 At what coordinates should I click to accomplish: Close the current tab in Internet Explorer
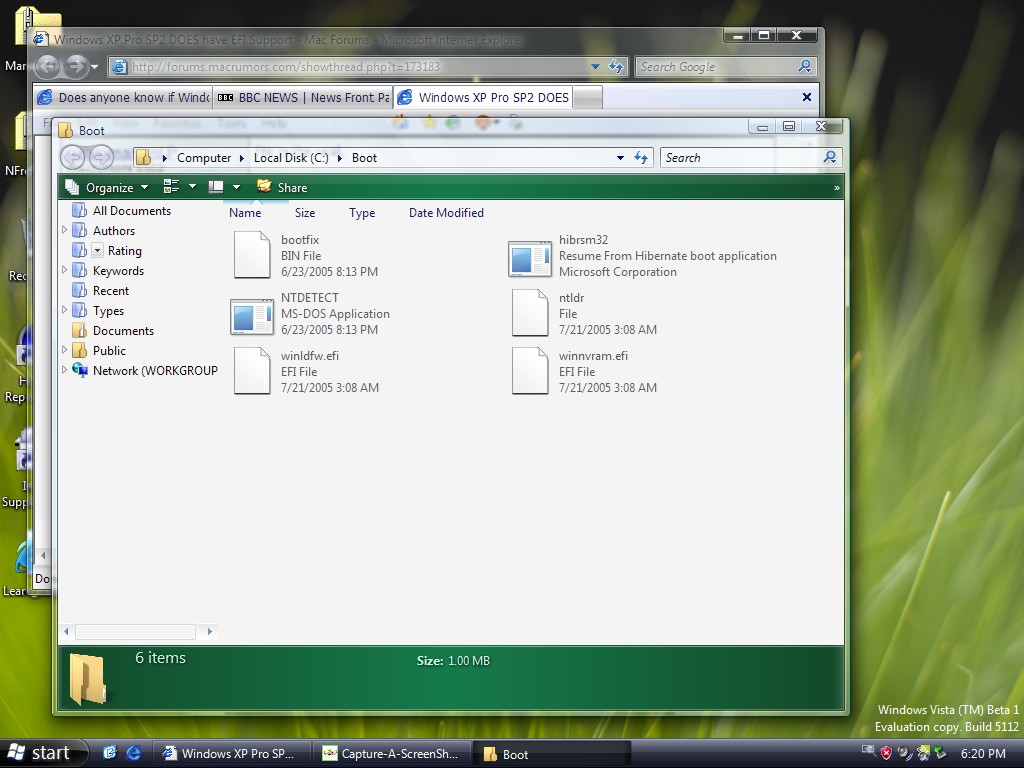(x=807, y=97)
